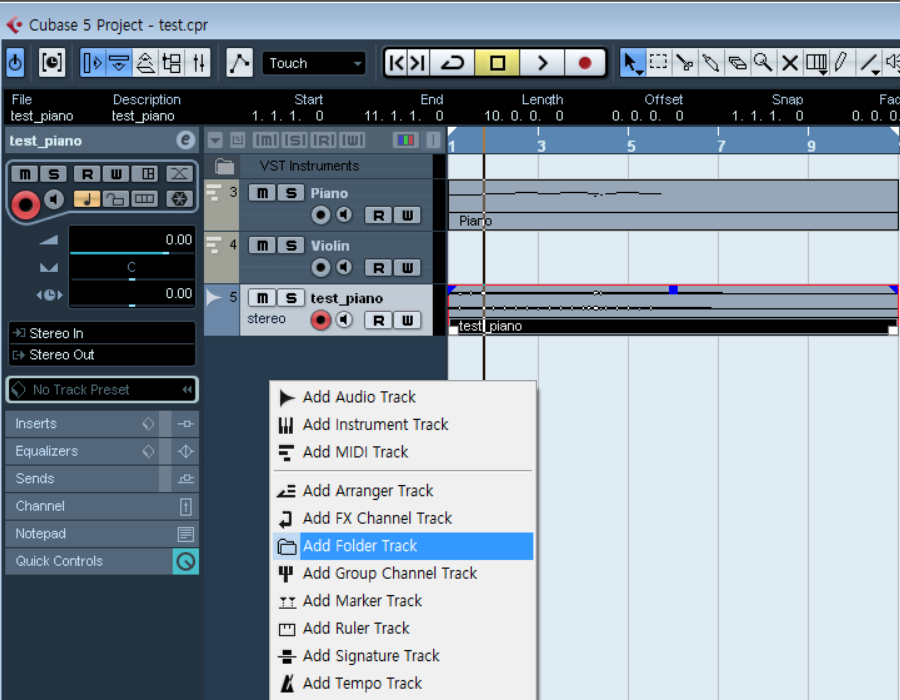Image resolution: width=900 pixels, height=700 pixels.
Task: Click Go to previous marker button
Action: click(396, 63)
